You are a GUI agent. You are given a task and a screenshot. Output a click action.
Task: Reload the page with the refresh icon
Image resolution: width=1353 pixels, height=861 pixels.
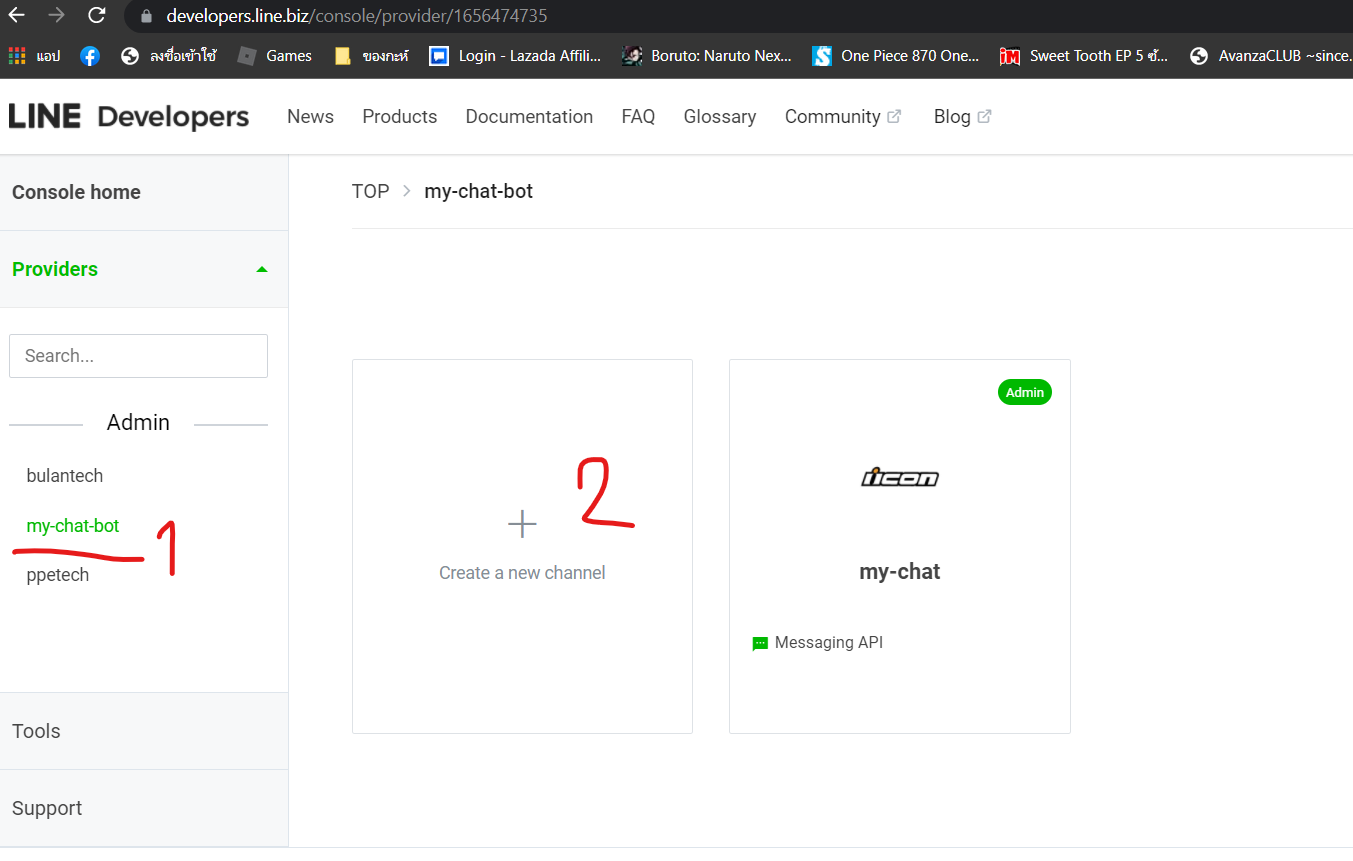point(96,16)
